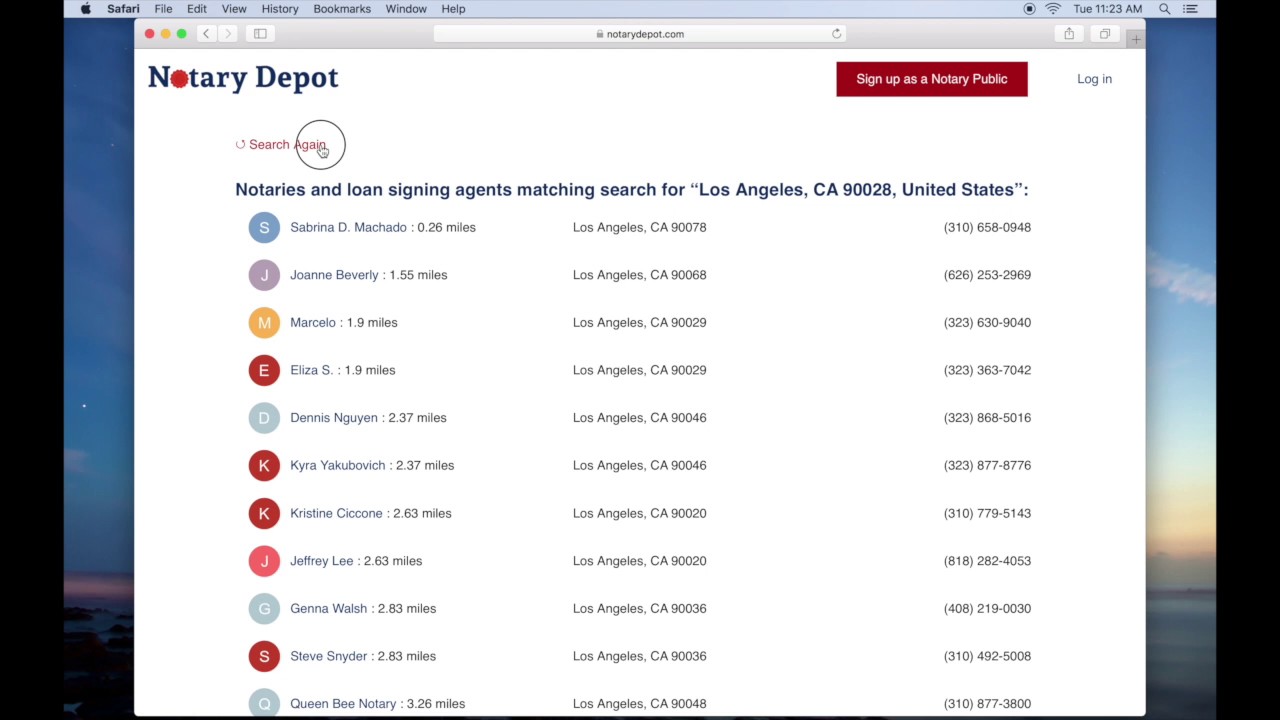This screenshot has height=720, width=1280.
Task: Go back with Safari back arrow
Action: (206, 34)
